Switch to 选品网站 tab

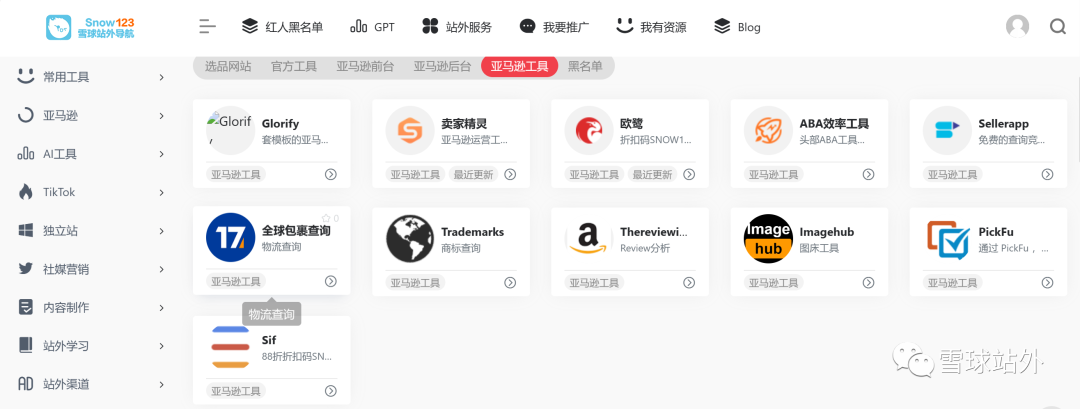coord(228,67)
